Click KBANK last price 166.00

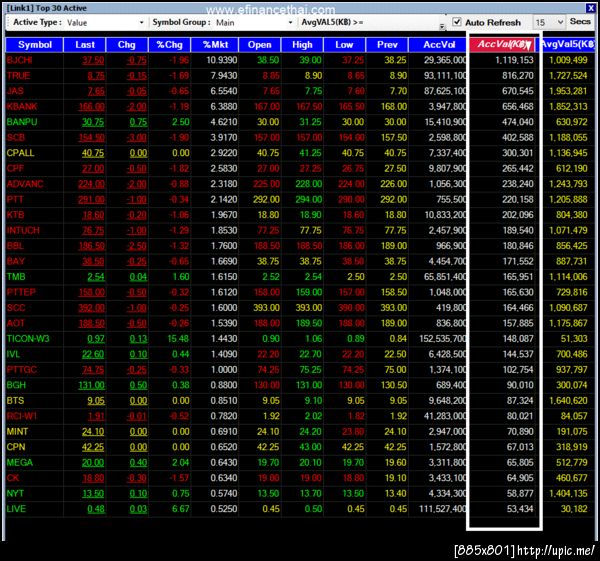point(91,107)
